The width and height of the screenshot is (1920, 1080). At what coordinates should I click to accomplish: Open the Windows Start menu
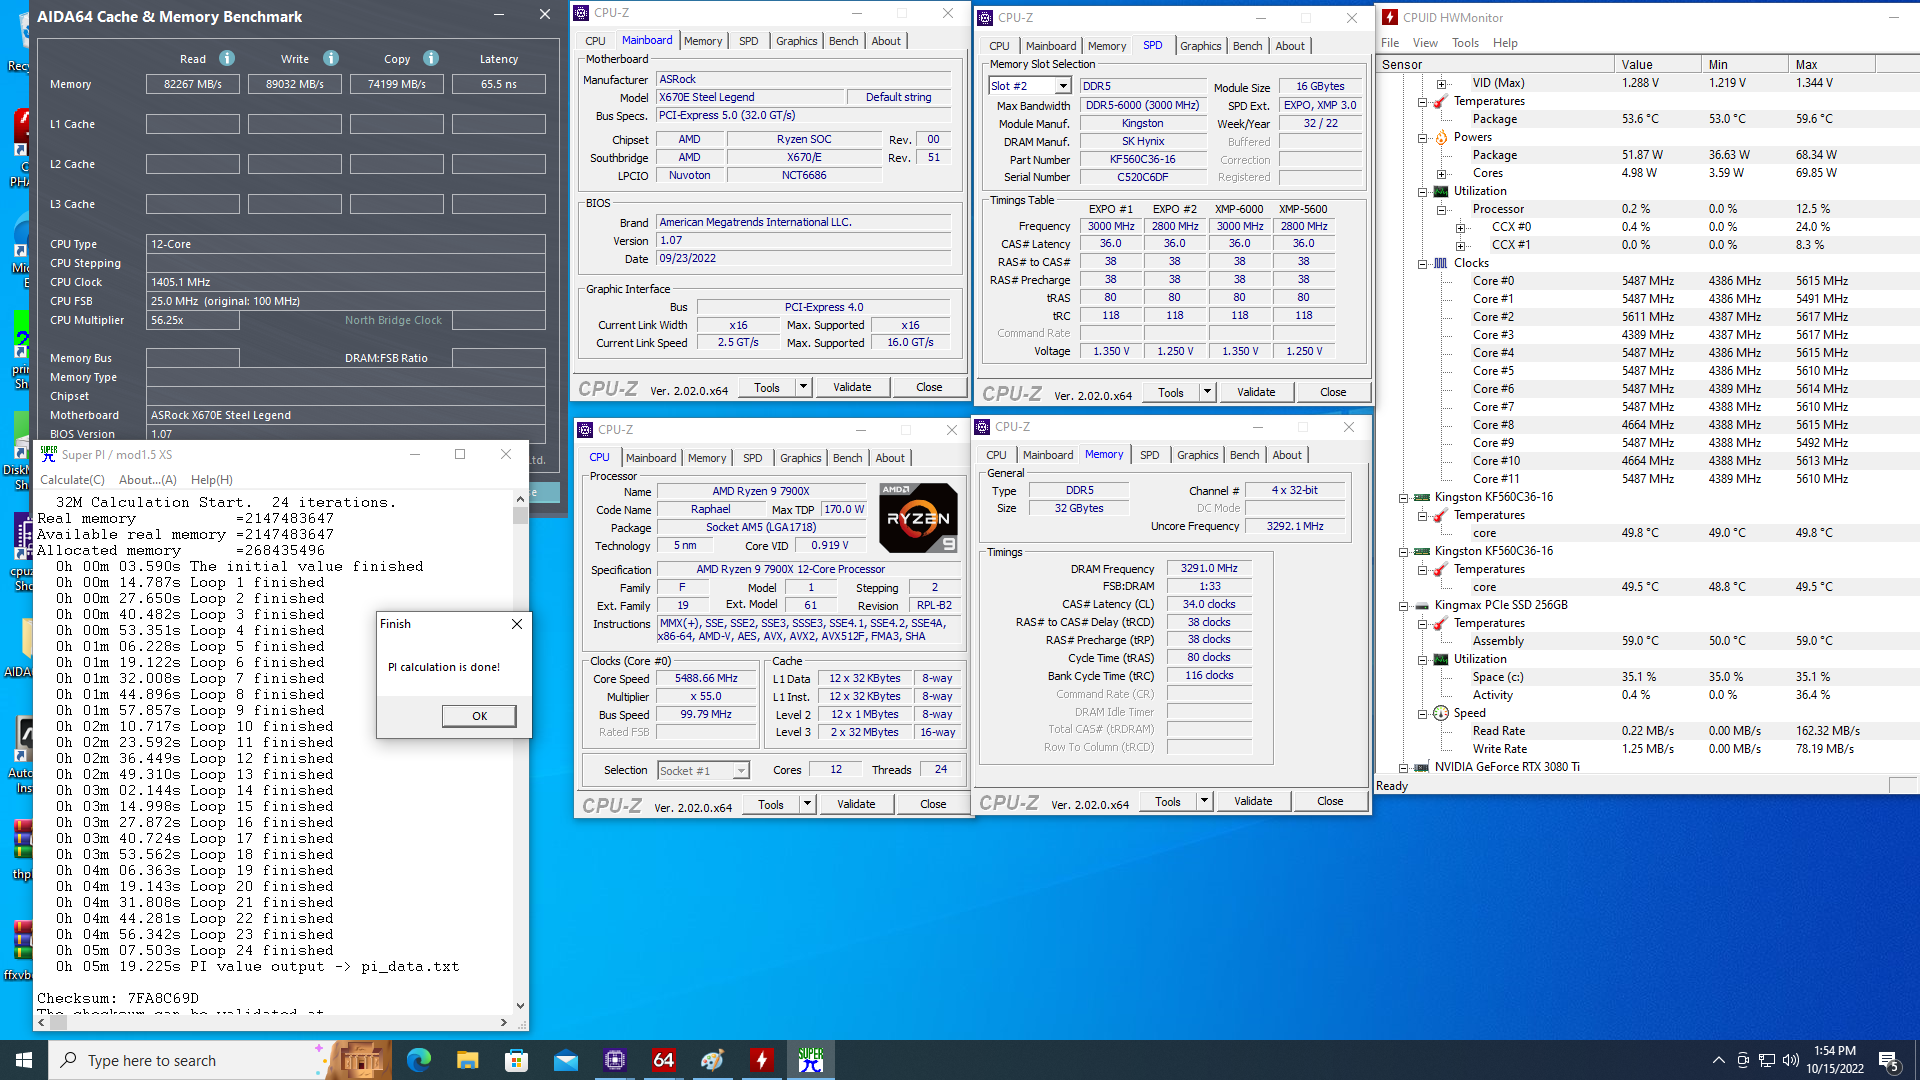pos(24,1060)
